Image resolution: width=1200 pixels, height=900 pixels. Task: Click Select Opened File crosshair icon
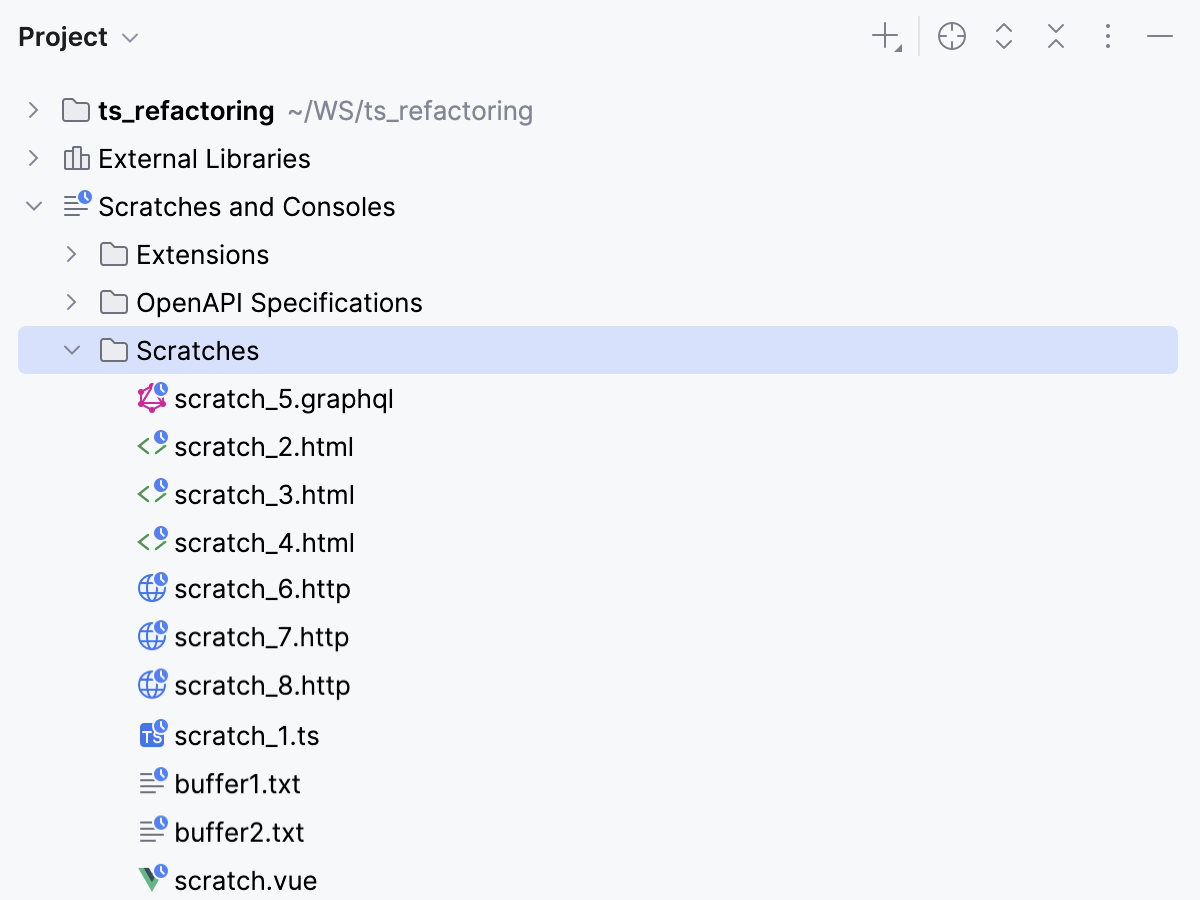click(x=952, y=38)
